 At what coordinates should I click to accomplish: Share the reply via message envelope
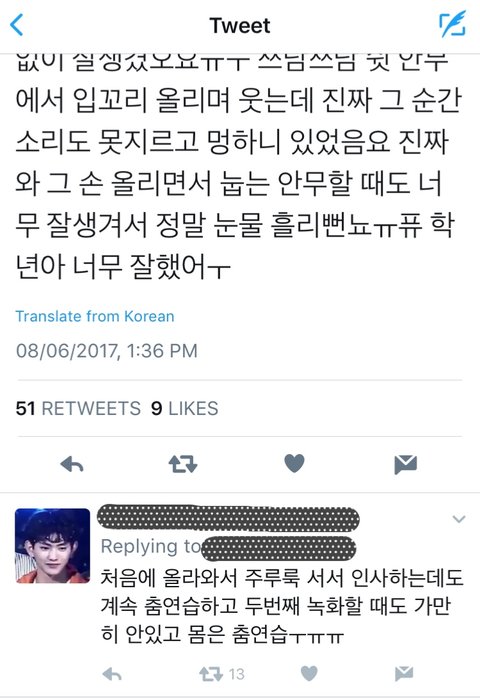404,674
